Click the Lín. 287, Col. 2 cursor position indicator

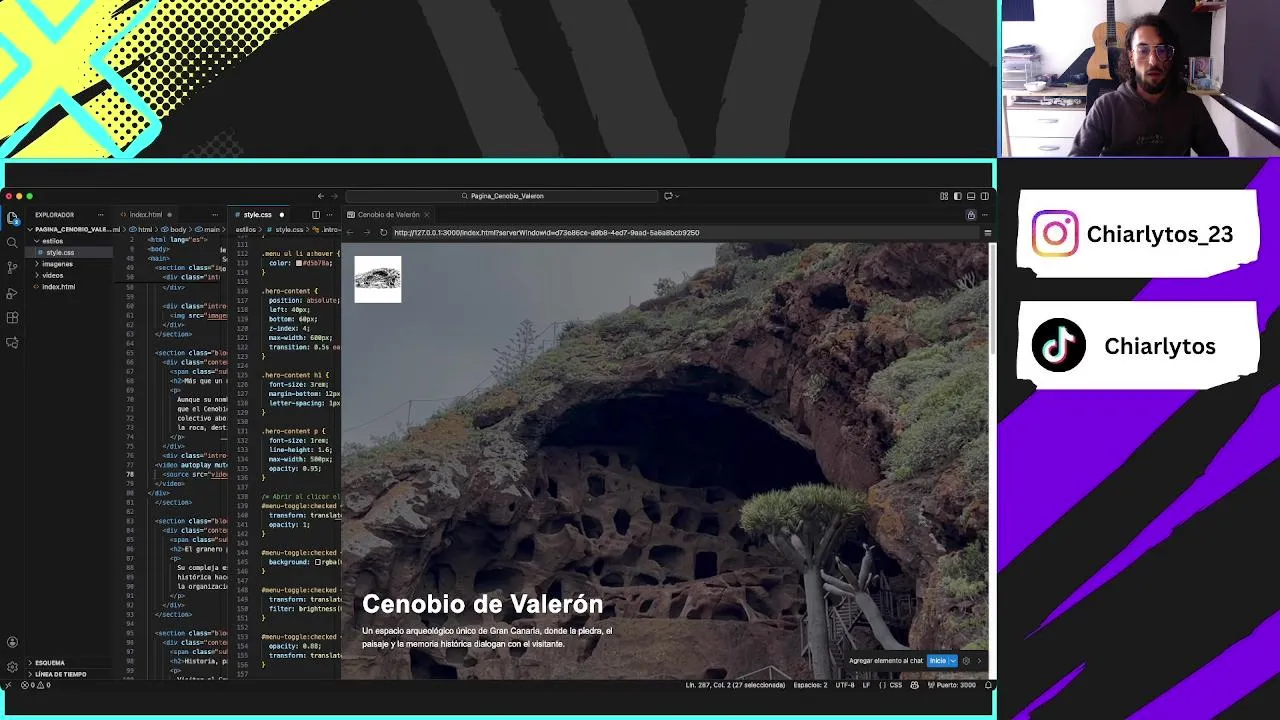click(x=736, y=685)
